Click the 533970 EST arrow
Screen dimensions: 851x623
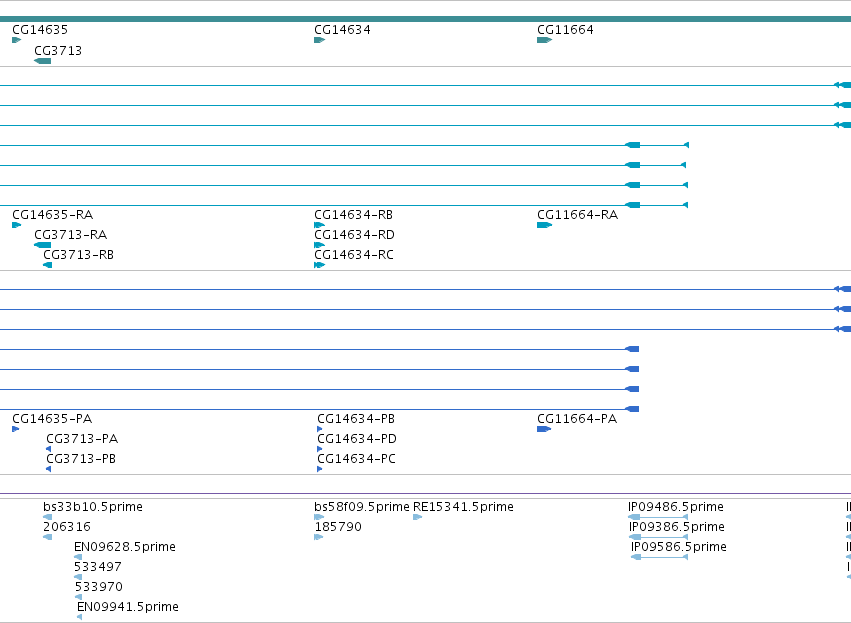[78, 597]
